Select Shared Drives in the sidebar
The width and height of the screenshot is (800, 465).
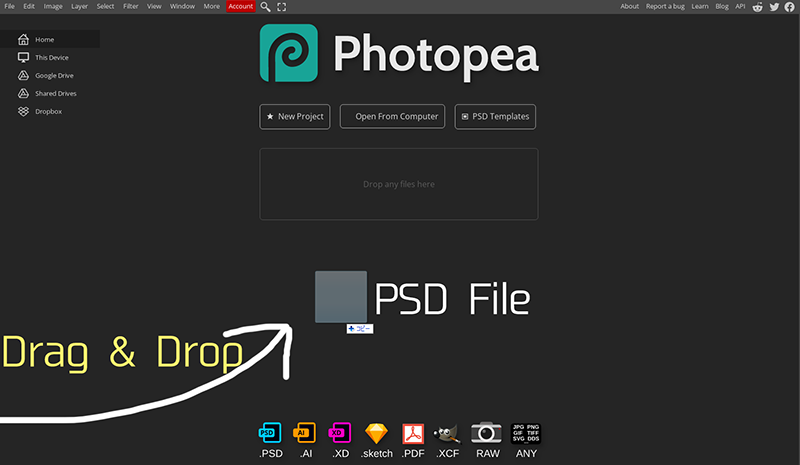pyautogui.click(x=50, y=93)
